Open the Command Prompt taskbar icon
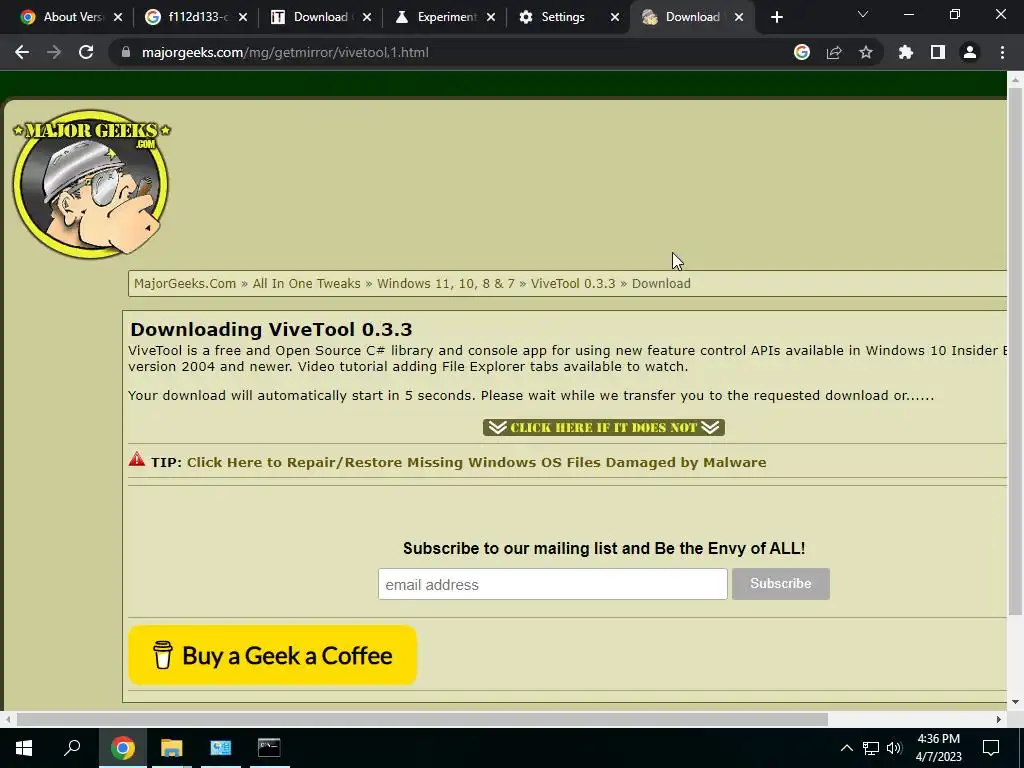The width and height of the screenshot is (1024, 768). pos(269,748)
